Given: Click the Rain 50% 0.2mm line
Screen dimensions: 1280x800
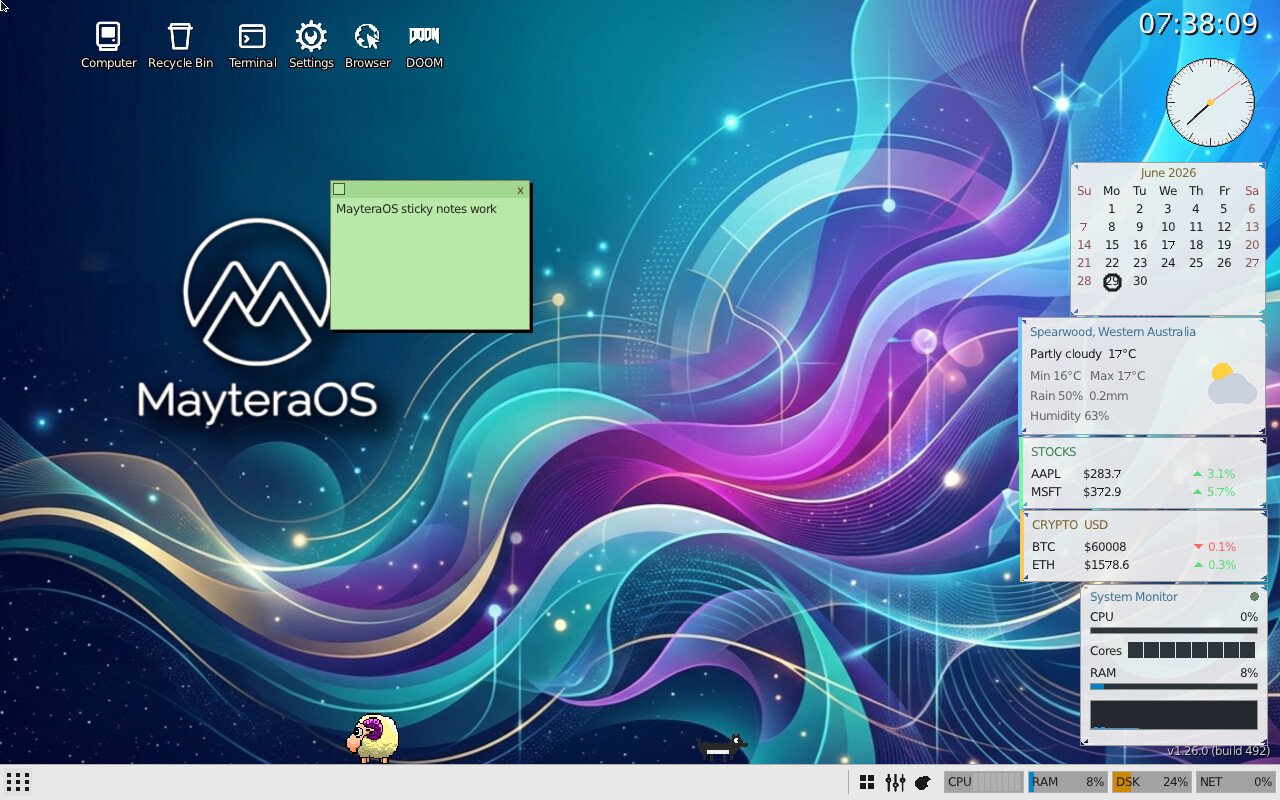Looking at the screenshot, I should pyautogui.click(x=1079, y=396).
